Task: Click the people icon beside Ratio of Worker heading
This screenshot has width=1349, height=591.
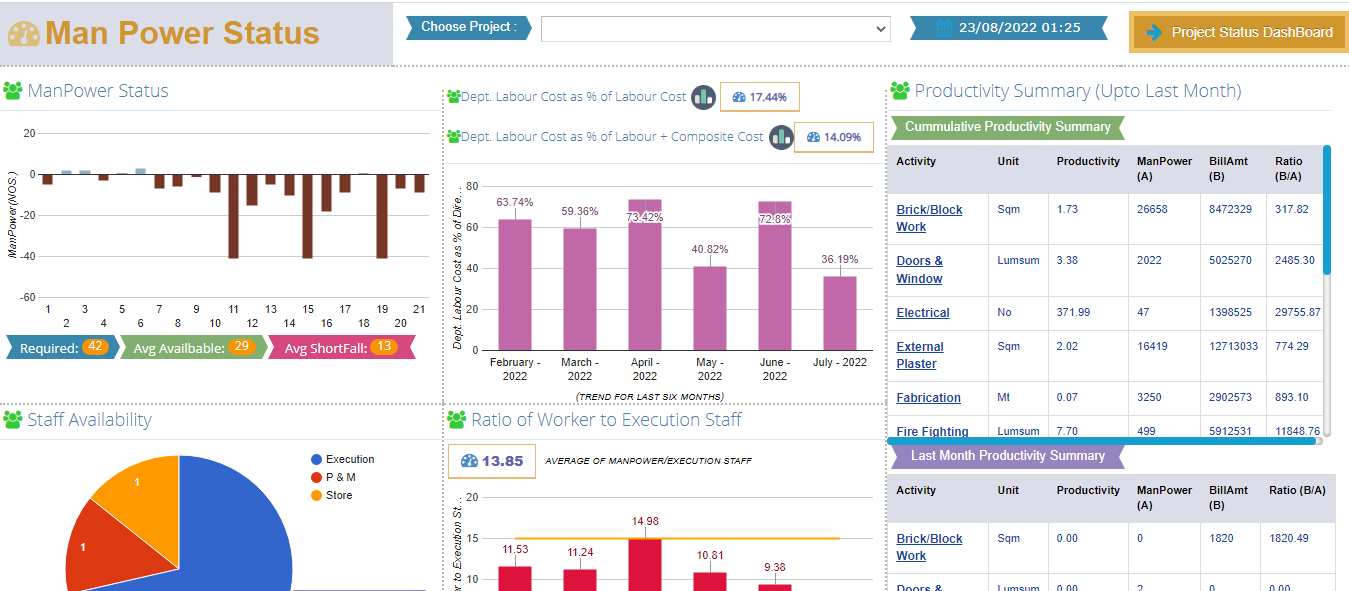Action: pos(457,420)
